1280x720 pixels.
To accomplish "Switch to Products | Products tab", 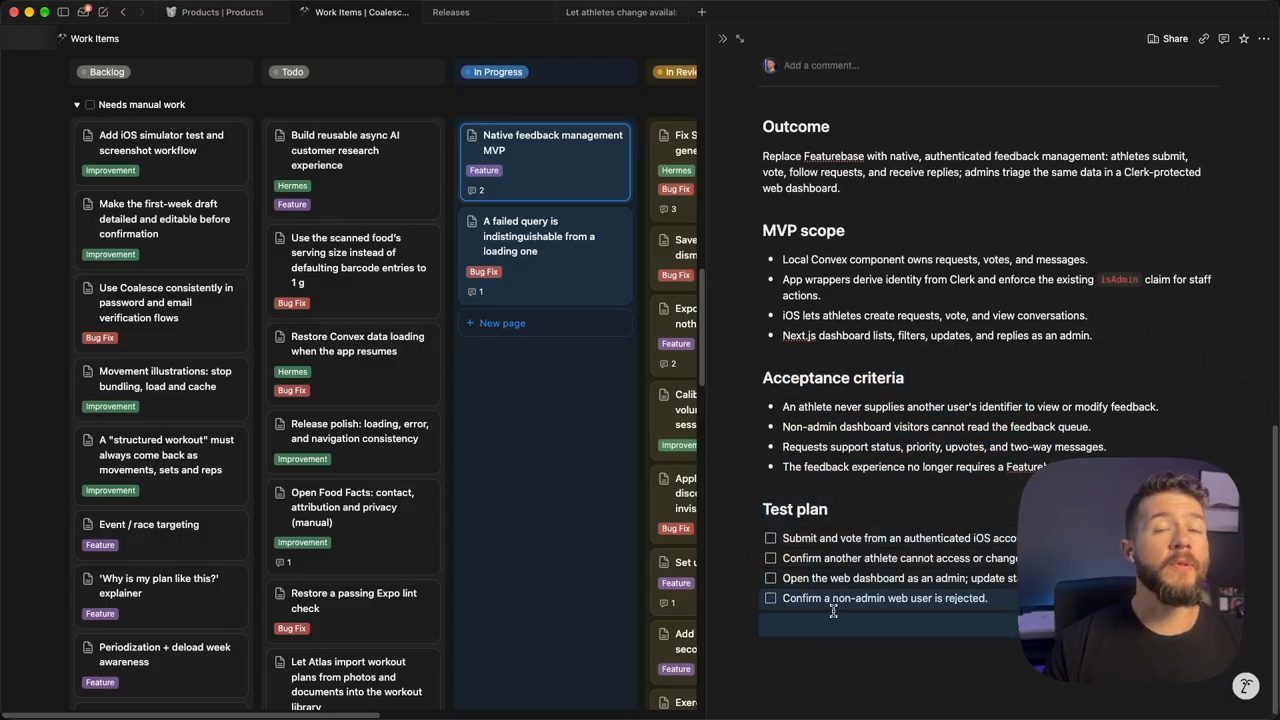I will [x=215, y=12].
